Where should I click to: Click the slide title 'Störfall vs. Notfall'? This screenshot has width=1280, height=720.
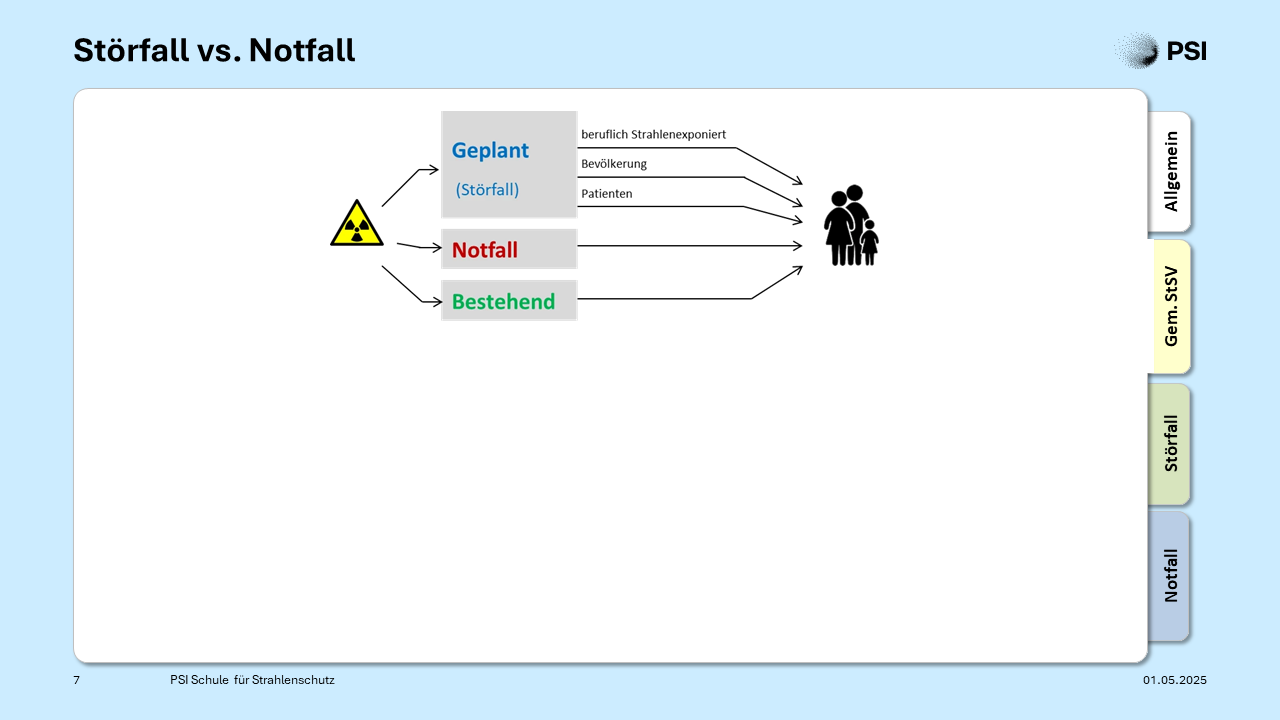coord(214,49)
